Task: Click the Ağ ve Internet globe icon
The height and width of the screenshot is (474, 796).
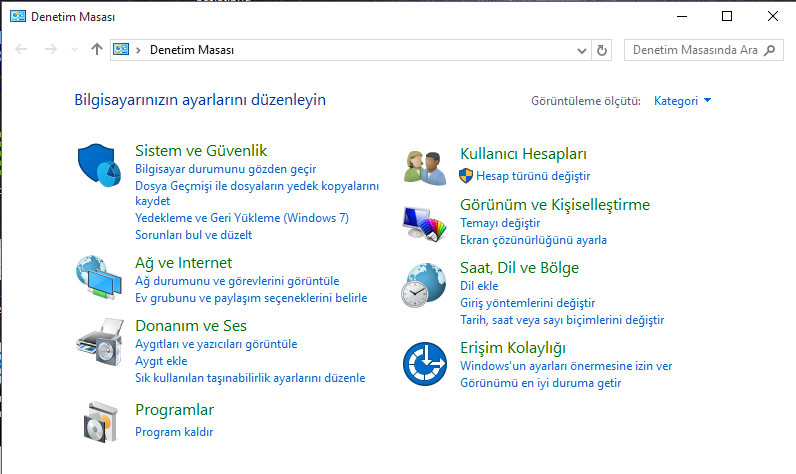Action: click(x=100, y=277)
